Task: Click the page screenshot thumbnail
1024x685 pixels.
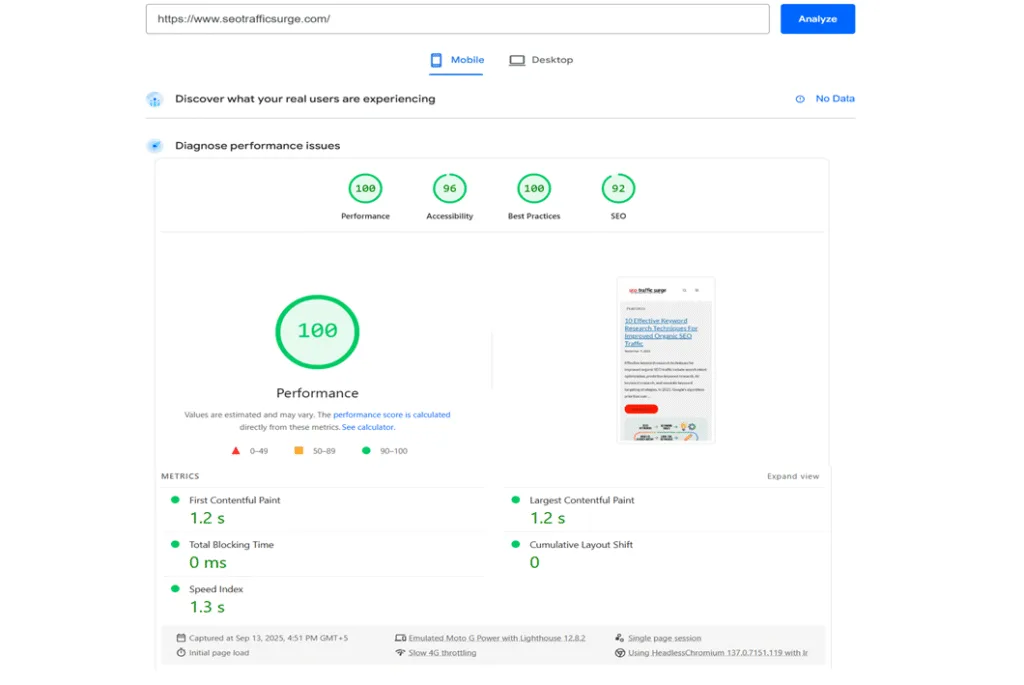Action: pos(665,360)
